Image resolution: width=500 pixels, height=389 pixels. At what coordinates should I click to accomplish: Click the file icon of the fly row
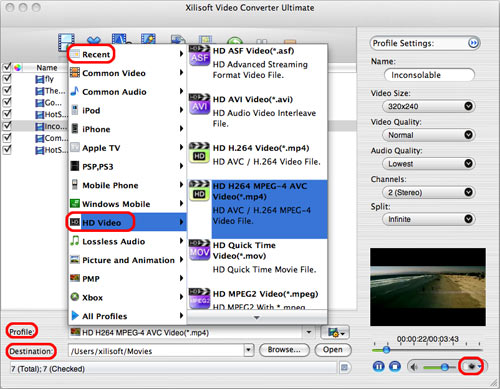(x=40, y=79)
